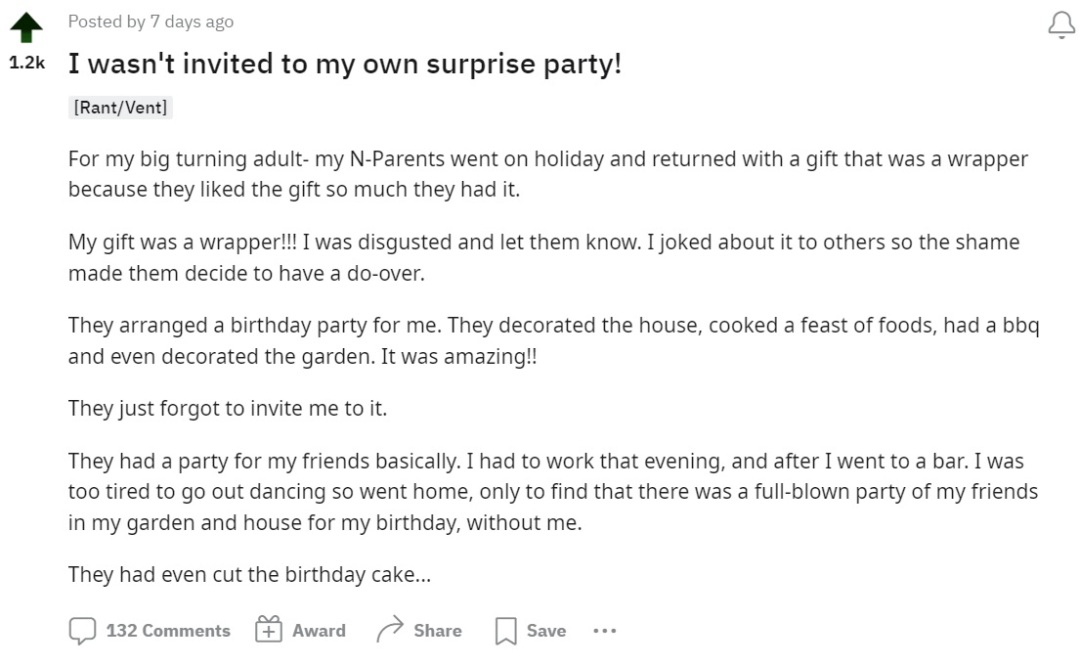Image resolution: width=1080 pixels, height=665 pixels.
Task: Open the 132 Comments link
Action: point(167,631)
